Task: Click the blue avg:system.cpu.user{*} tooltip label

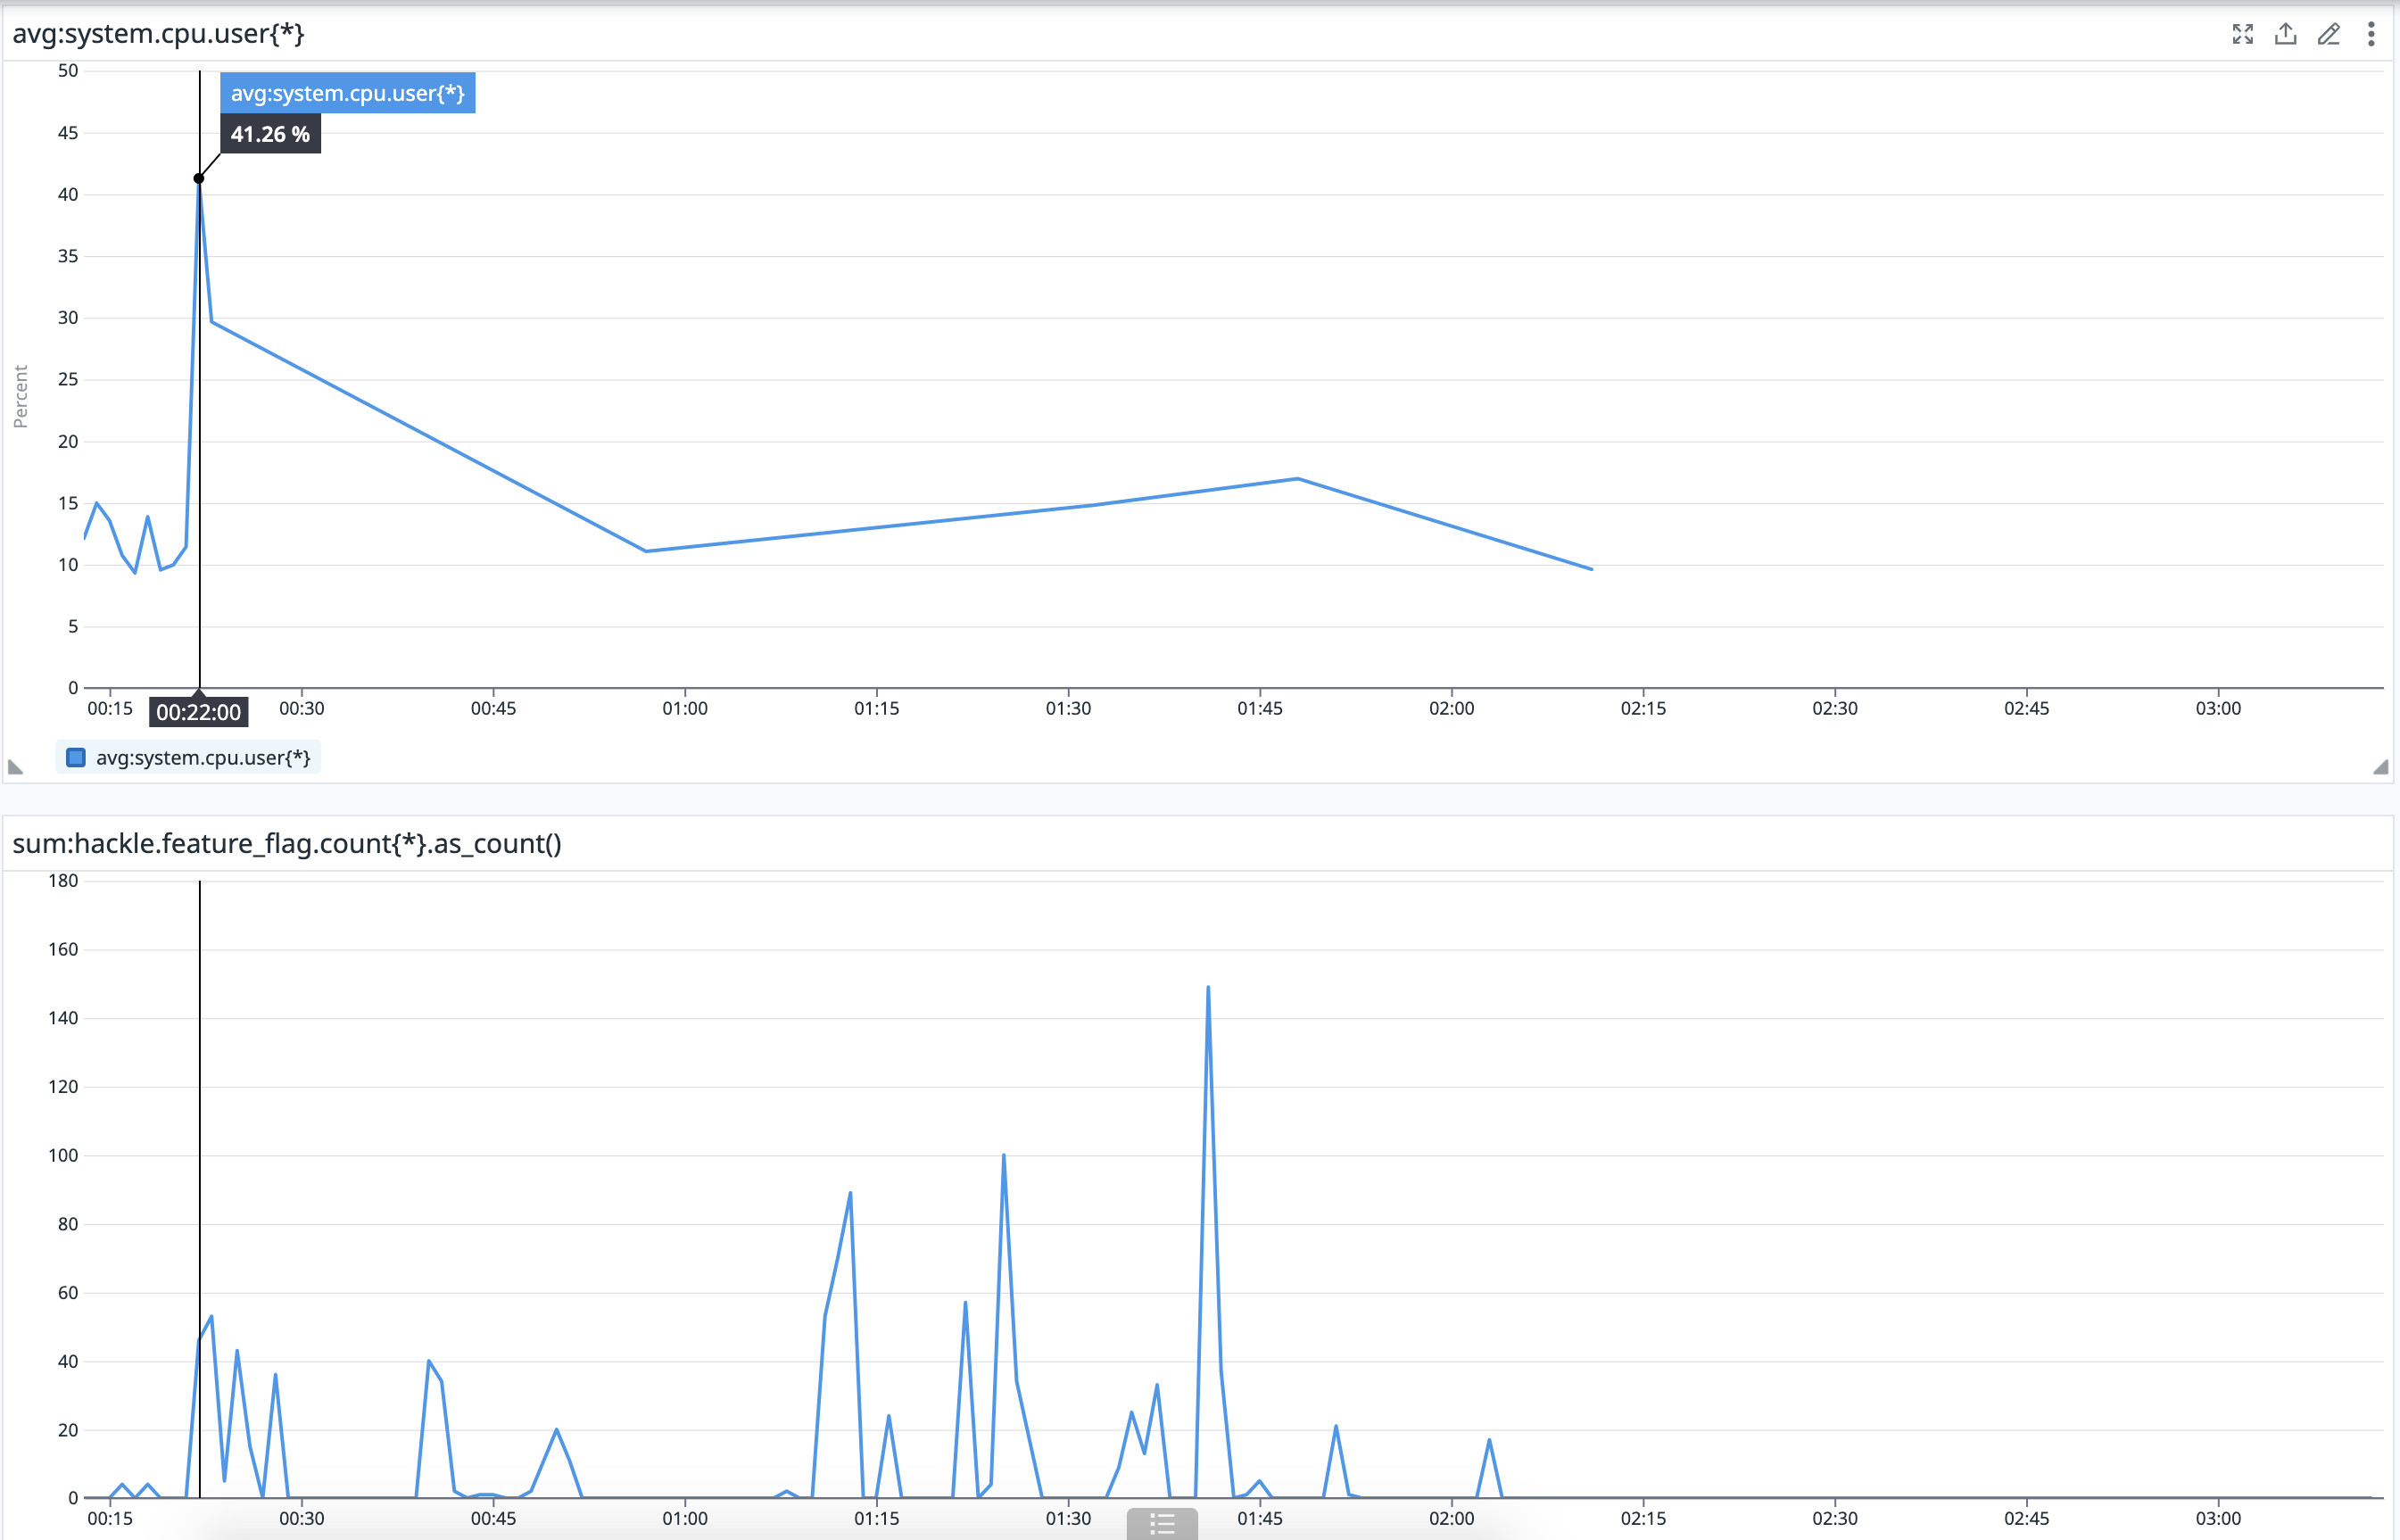Action: (347, 93)
